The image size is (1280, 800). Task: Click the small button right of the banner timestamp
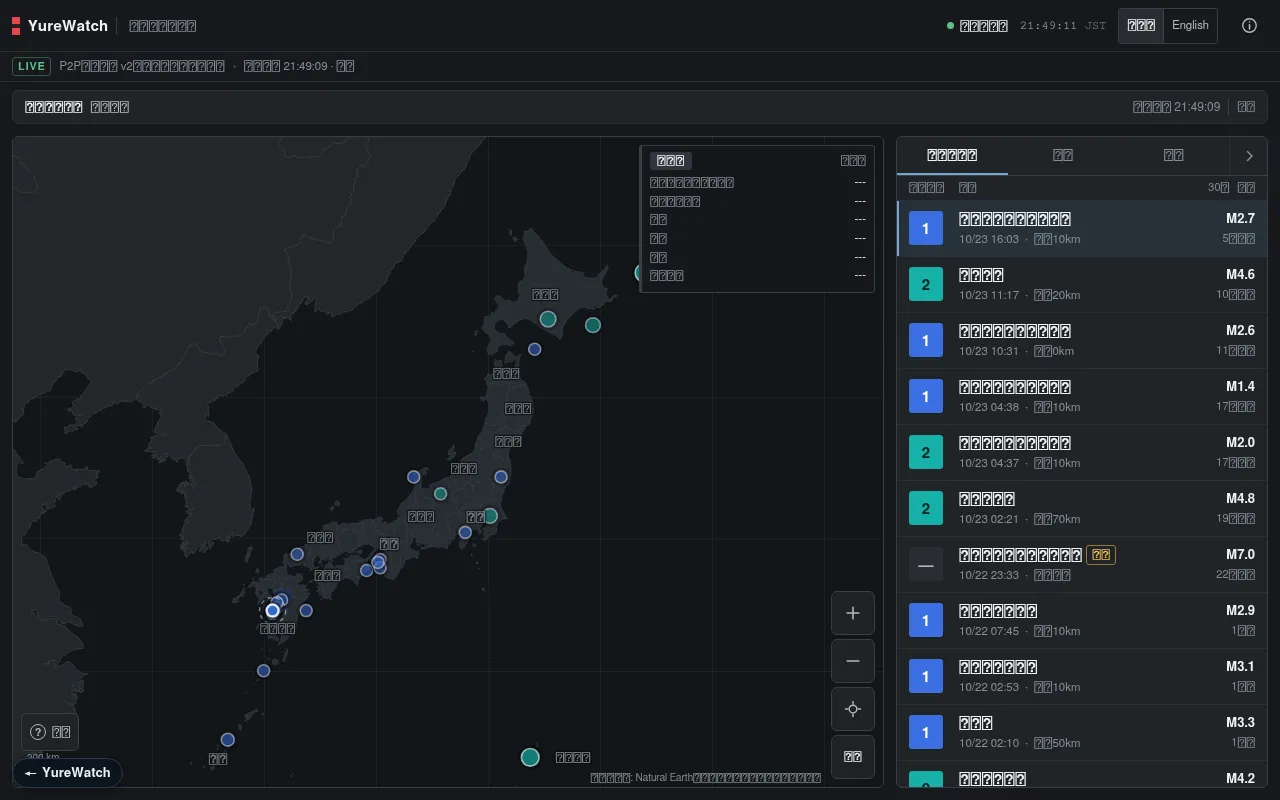pyautogui.click(x=1246, y=107)
